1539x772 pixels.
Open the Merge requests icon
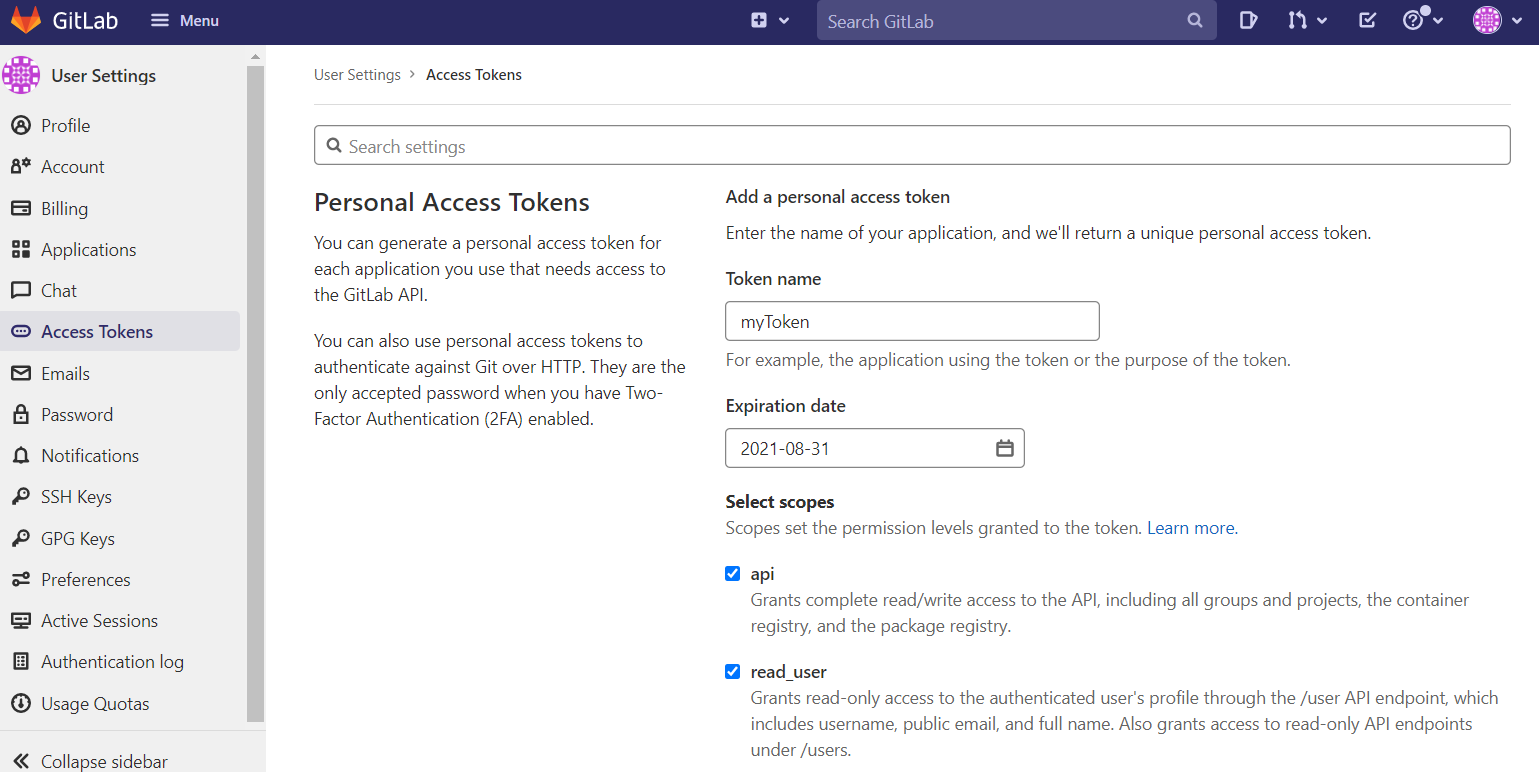click(1300, 20)
